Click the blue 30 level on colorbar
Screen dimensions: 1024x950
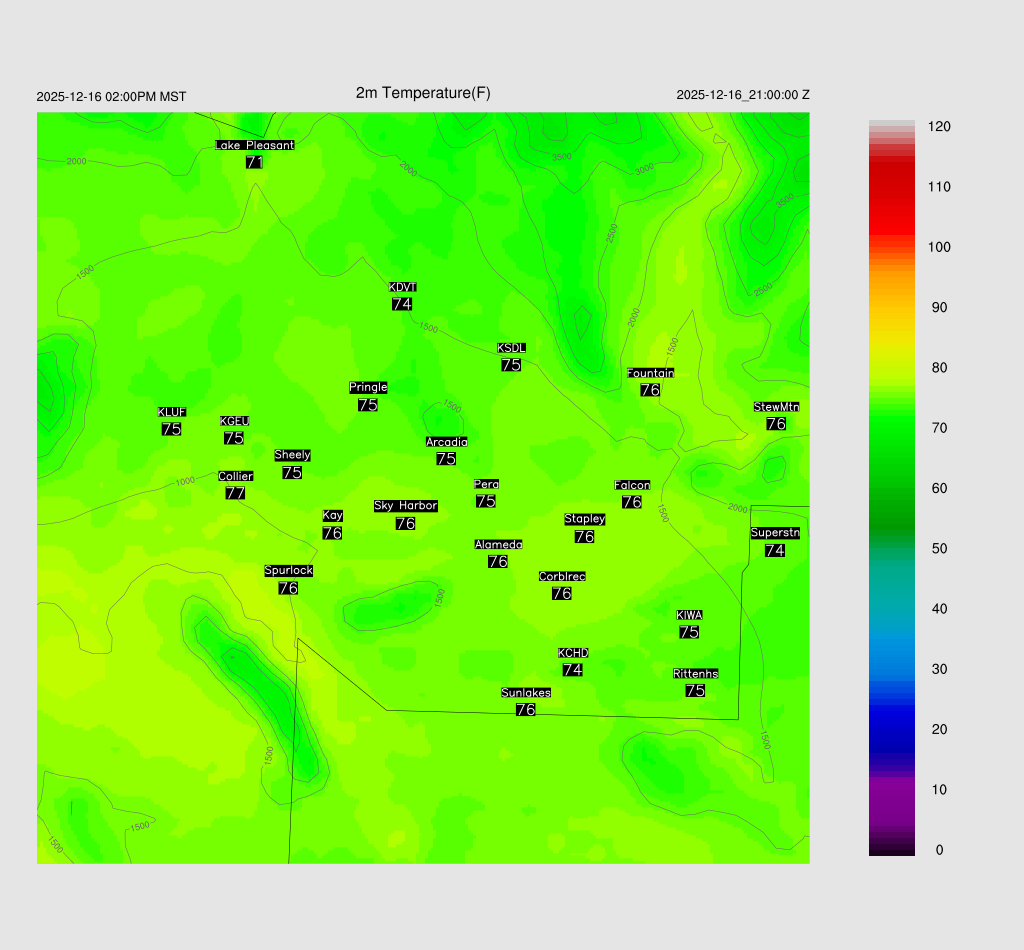click(x=892, y=669)
